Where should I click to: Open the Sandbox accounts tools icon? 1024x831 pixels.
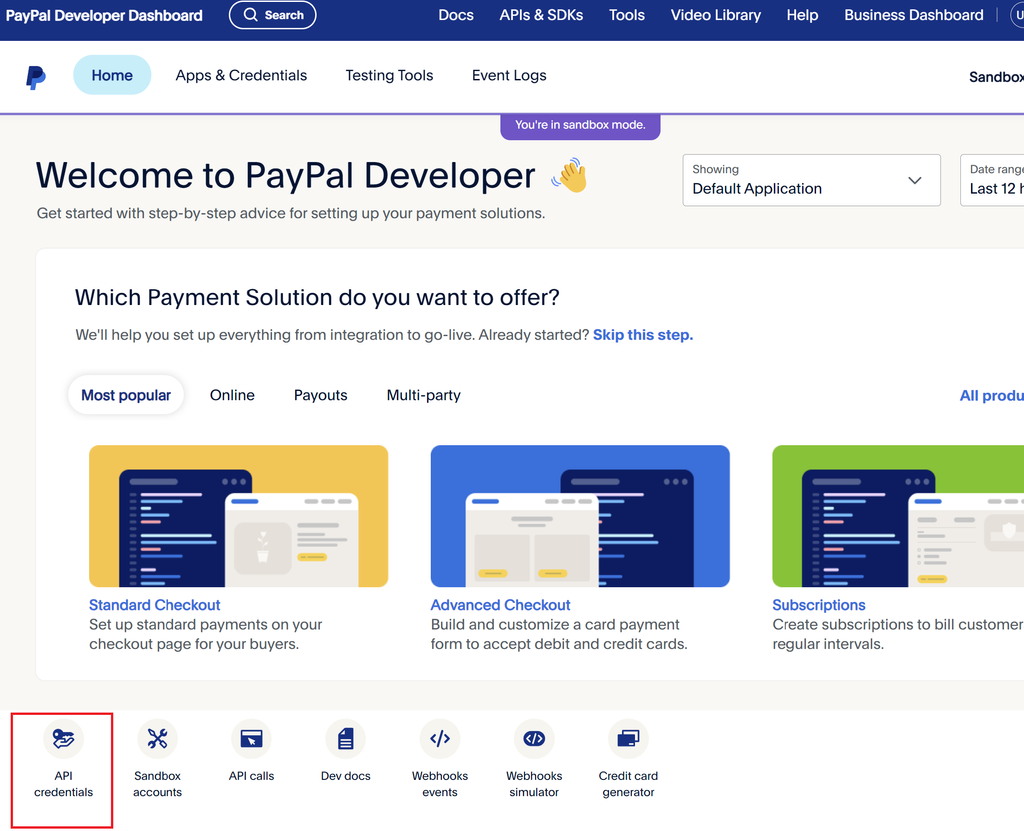click(157, 739)
